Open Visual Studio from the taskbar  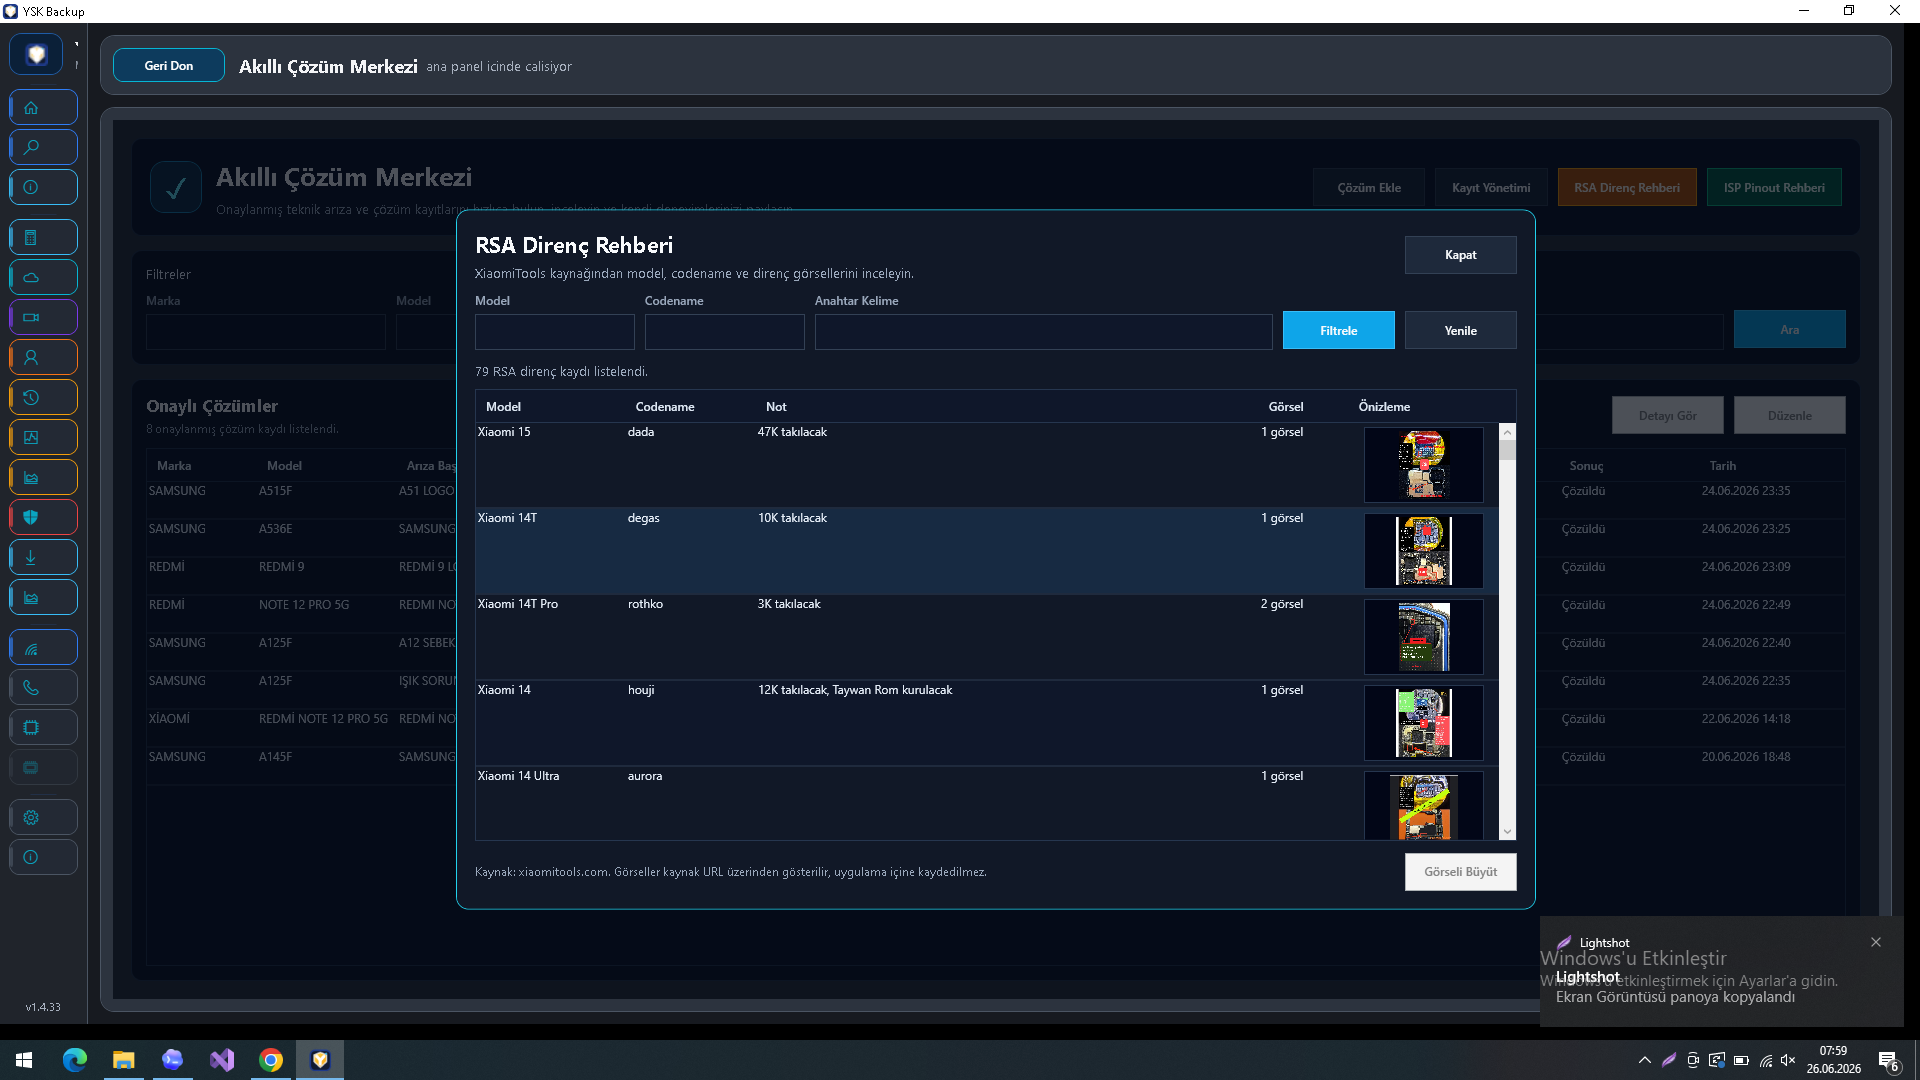(x=222, y=1060)
